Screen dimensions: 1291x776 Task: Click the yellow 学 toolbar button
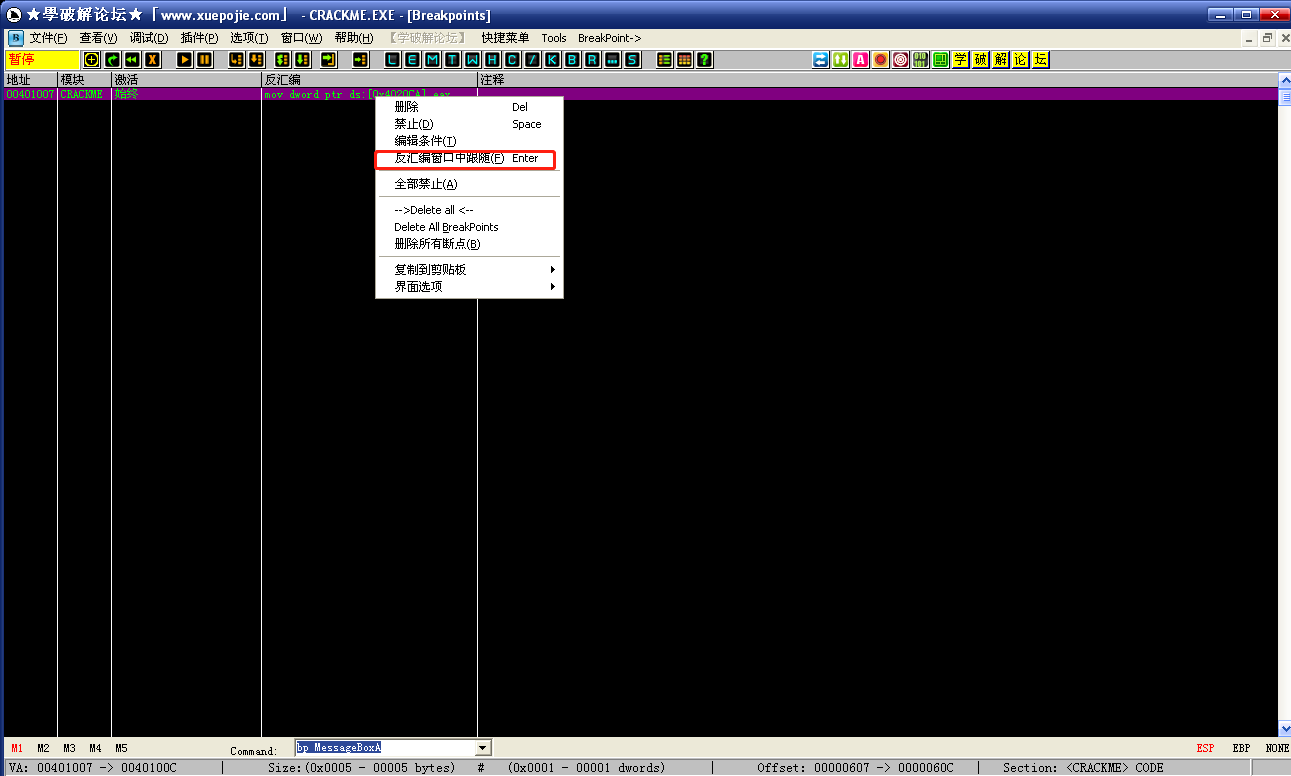click(x=961, y=60)
